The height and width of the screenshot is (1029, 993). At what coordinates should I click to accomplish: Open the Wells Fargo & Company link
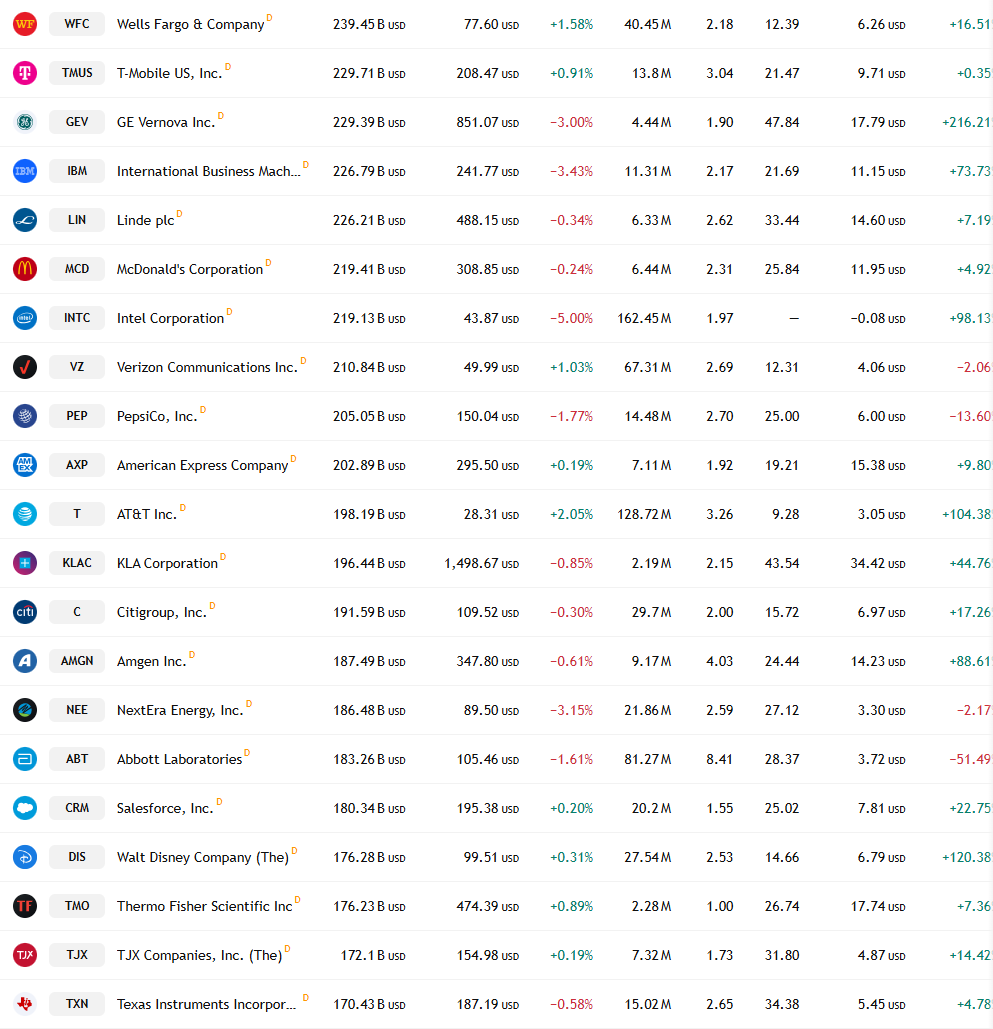click(x=190, y=25)
